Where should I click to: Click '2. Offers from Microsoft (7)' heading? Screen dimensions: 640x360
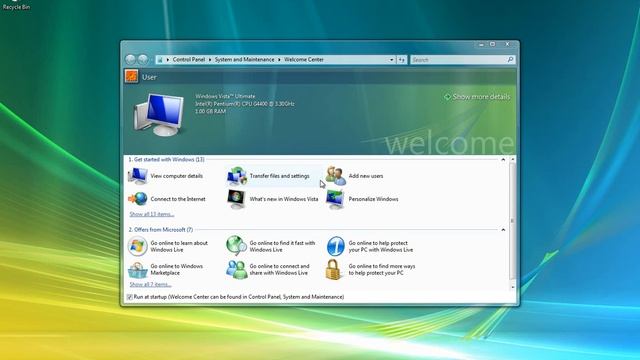coord(161,230)
